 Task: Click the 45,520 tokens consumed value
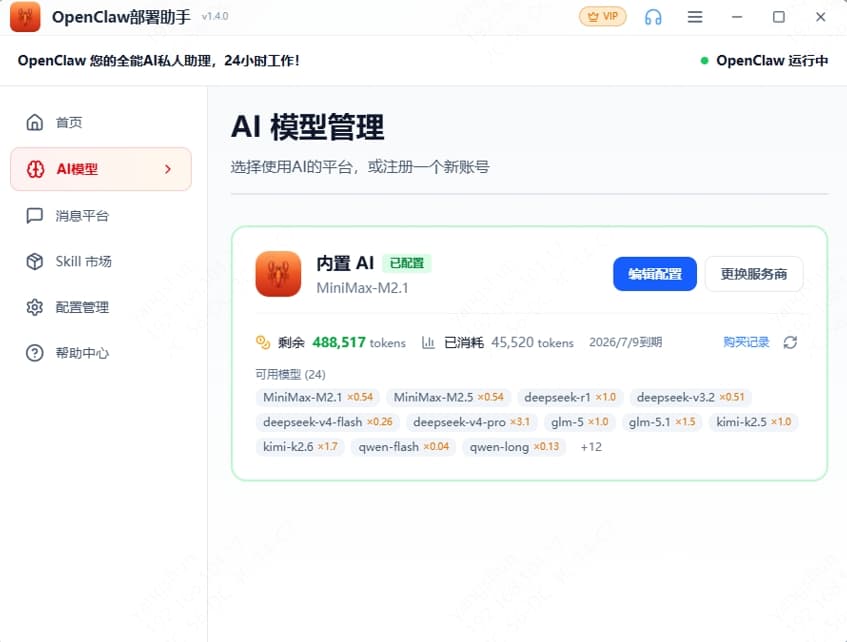click(x=512, y=342)
